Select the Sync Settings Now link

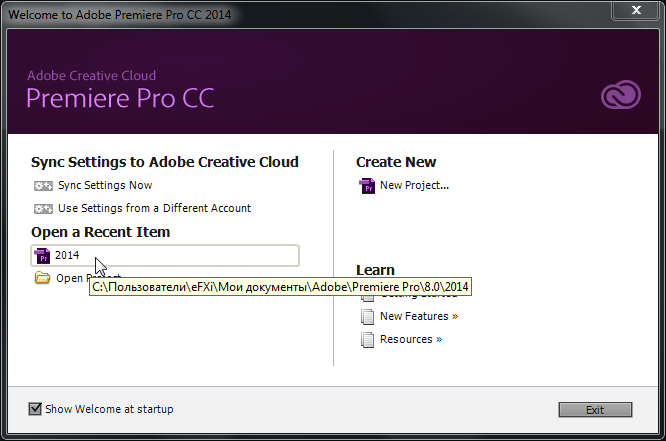point(105,185)
